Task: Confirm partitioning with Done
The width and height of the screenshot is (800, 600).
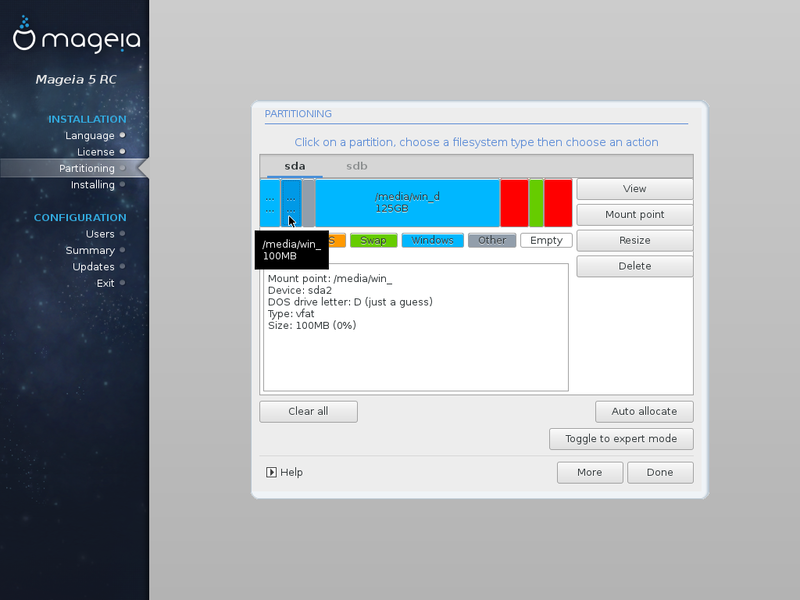Action: coord(660,472)
